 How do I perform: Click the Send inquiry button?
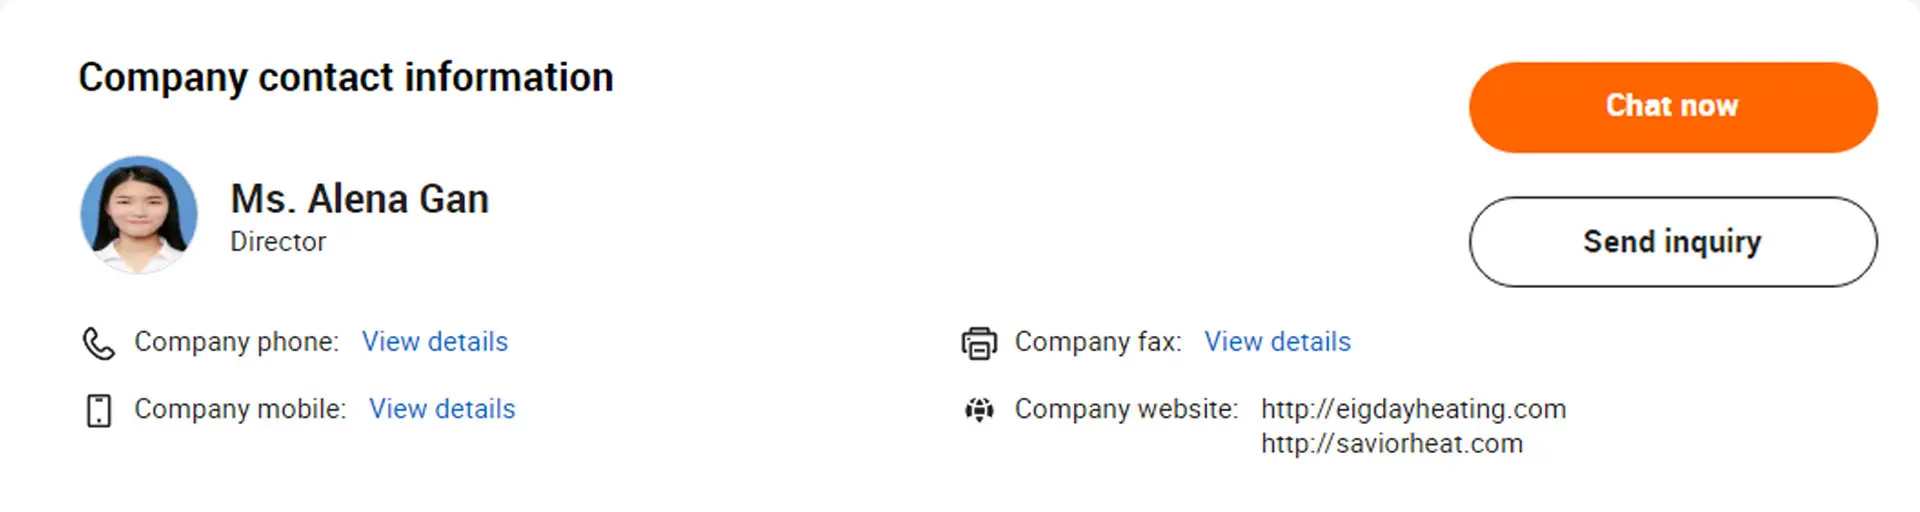(1672, 242)
